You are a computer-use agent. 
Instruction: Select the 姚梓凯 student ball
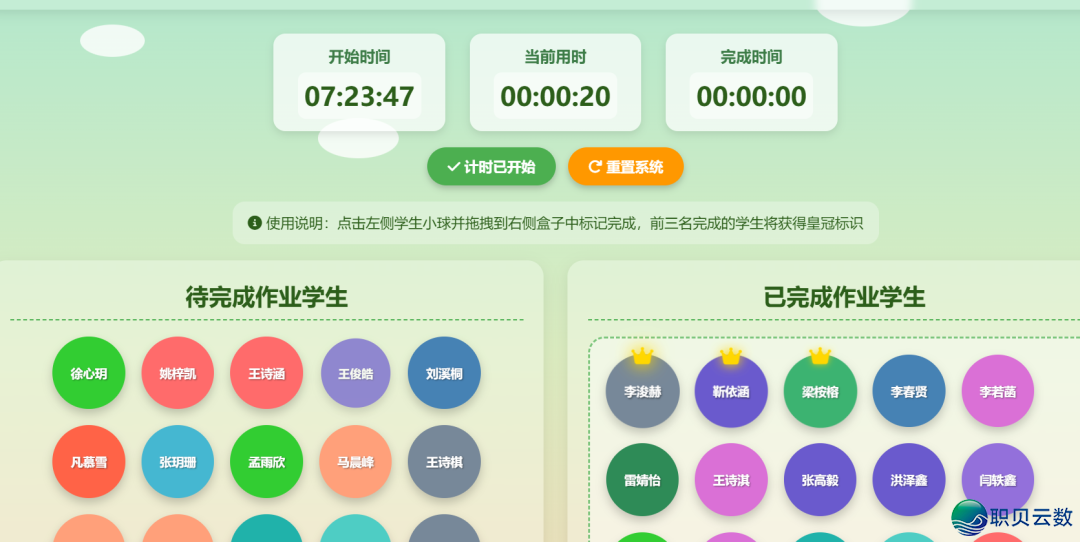coord(178,373)
